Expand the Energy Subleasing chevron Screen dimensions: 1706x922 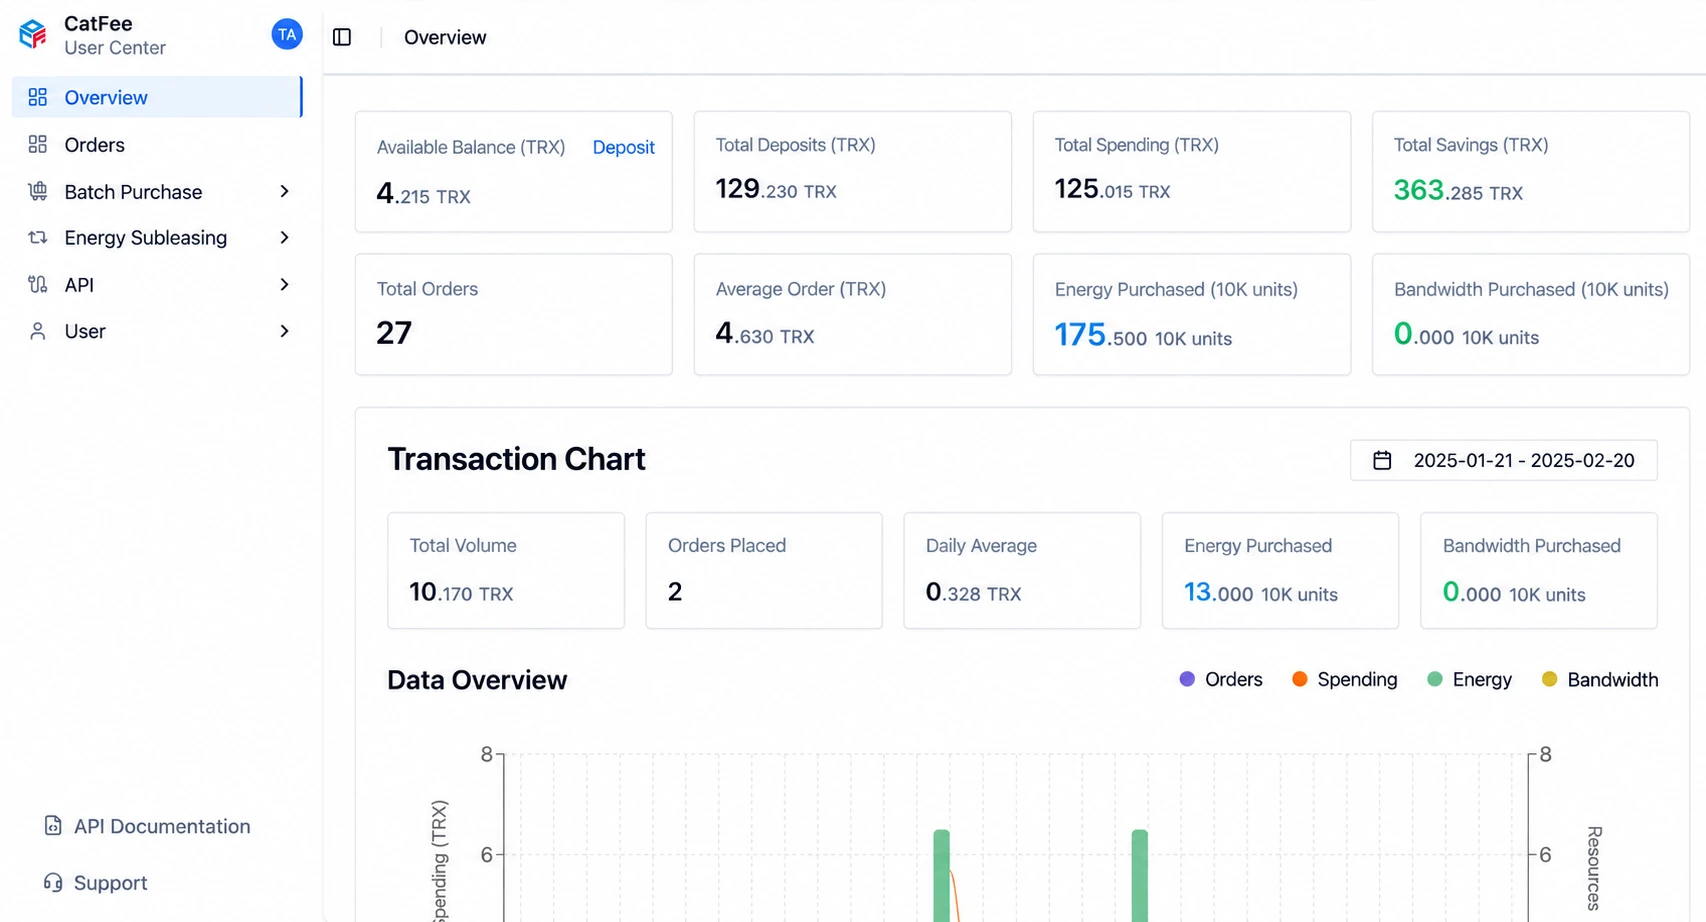tap(284, 237)
